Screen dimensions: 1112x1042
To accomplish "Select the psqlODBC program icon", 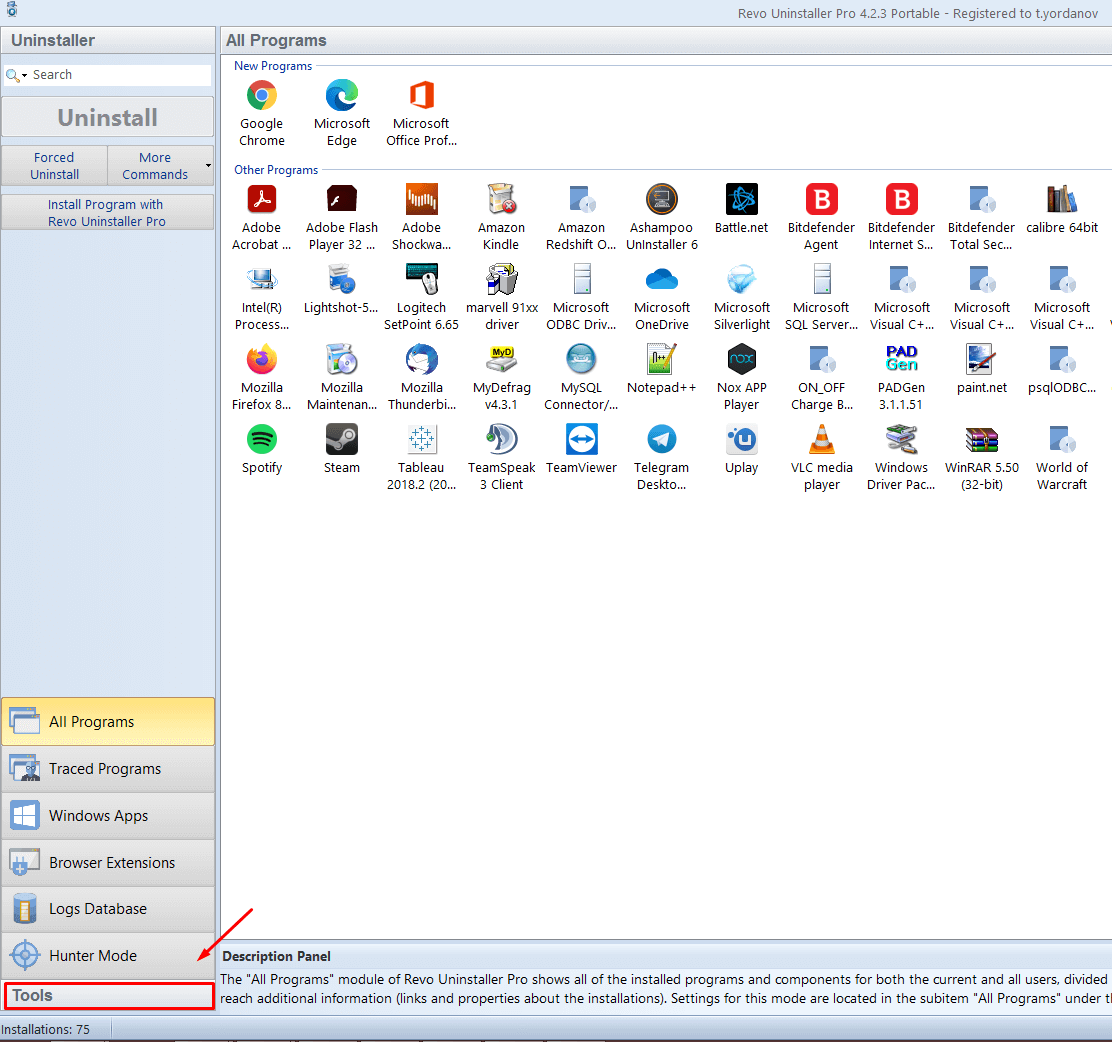I will pyautogui.click(x=1062, y=360).
